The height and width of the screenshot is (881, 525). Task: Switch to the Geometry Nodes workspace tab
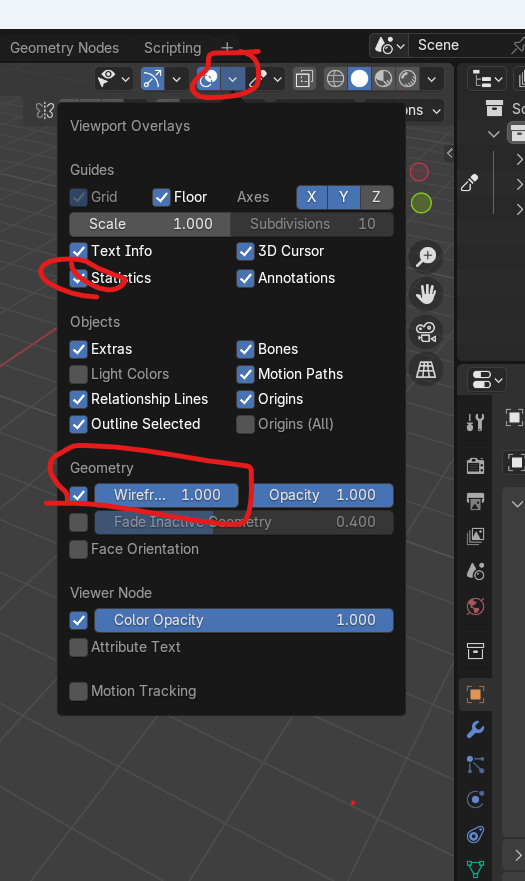pyautogui.click(x=65, y=48)
